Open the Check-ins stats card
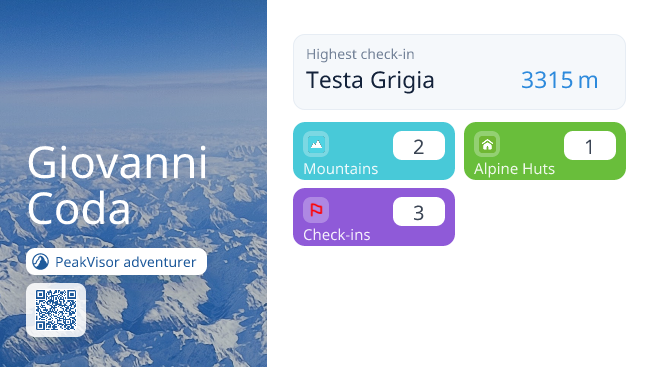 tap(374, 217)
